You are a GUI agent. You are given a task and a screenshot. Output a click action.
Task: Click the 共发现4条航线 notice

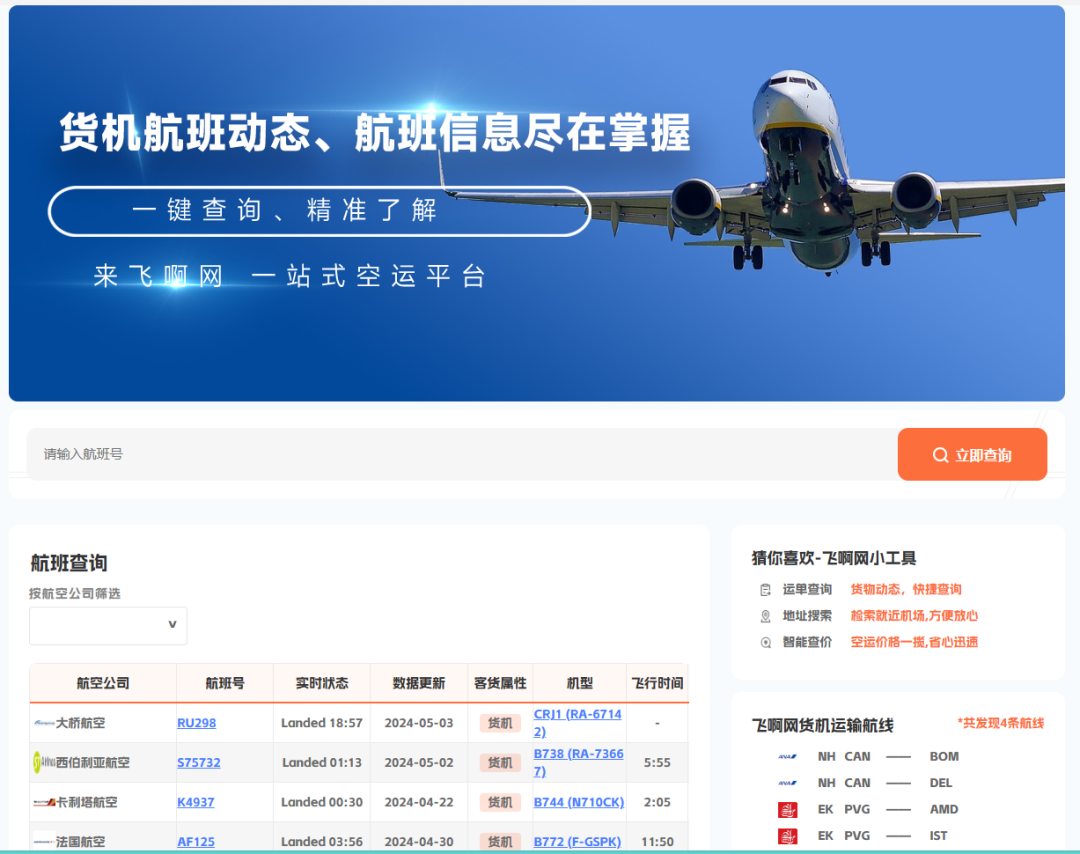(1001, 723)
